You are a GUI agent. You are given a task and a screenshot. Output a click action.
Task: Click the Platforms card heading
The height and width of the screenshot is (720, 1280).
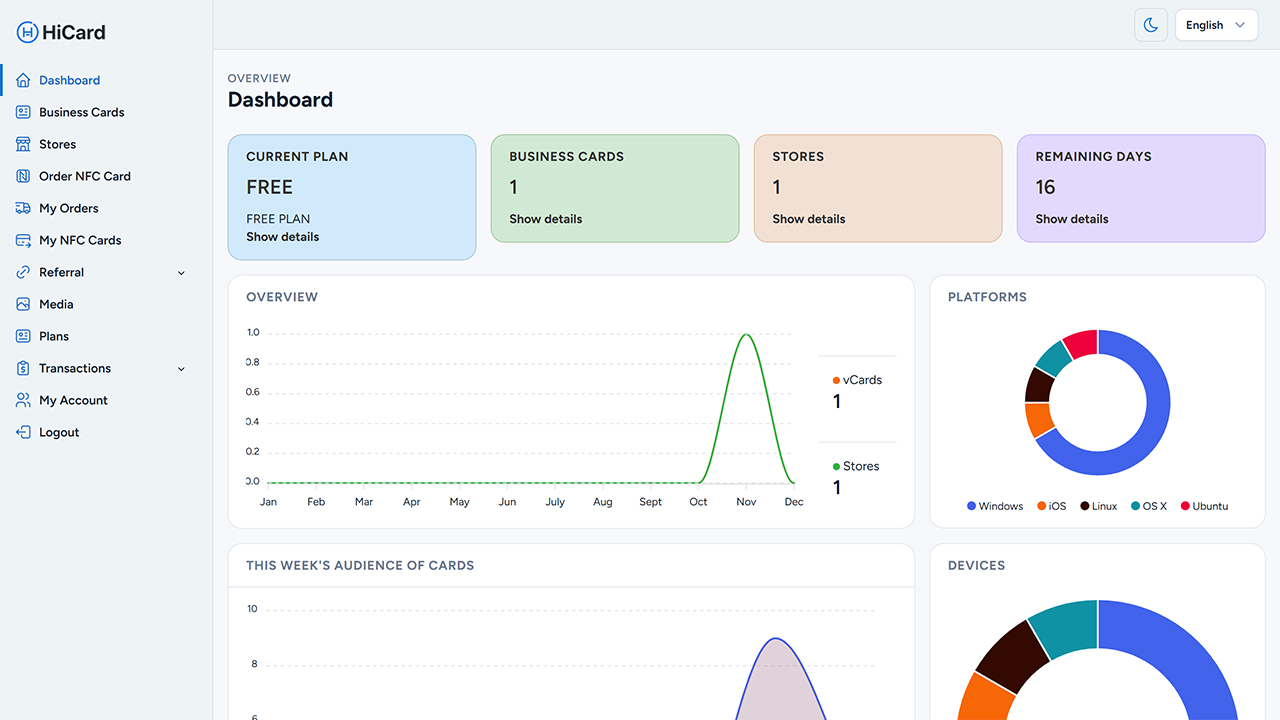[x=987, y=297]
